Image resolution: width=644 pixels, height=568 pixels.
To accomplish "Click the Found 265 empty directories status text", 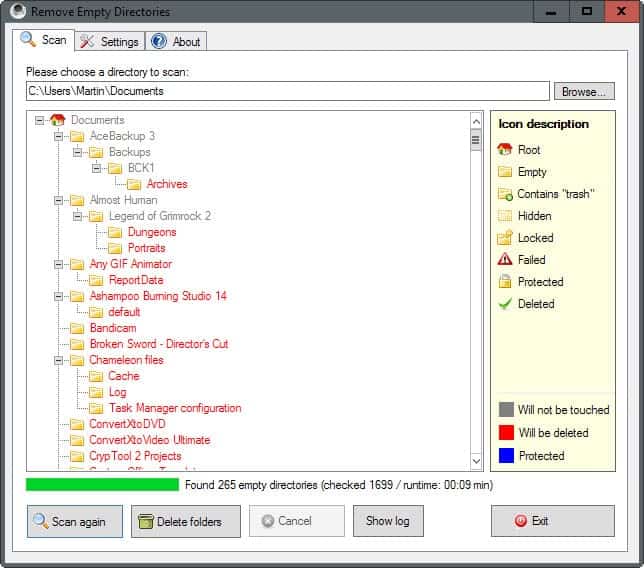I will pos(339,485).
